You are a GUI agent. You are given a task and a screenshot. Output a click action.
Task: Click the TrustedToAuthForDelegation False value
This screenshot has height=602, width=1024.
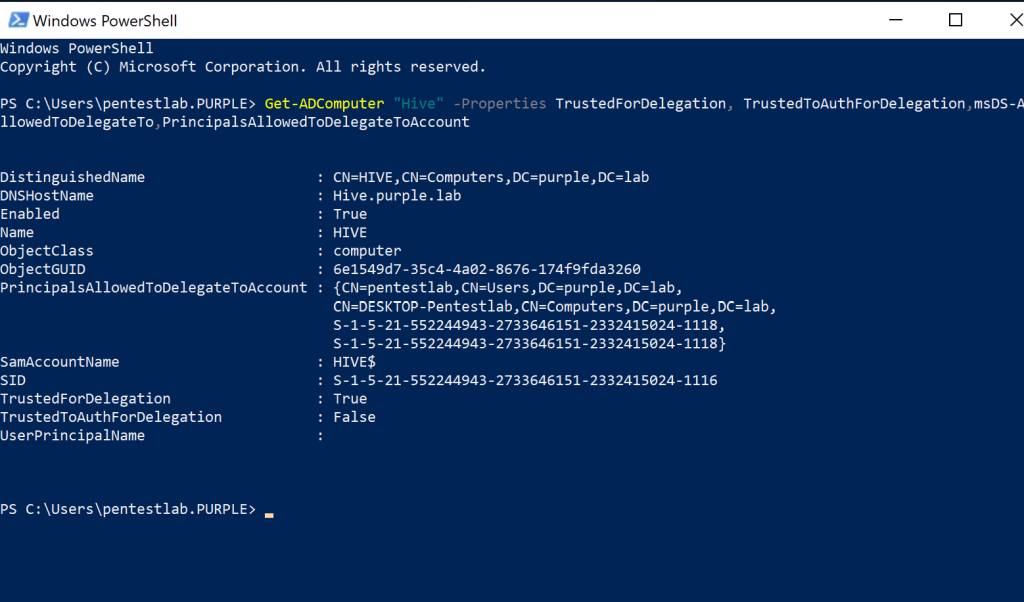click(x=354, y=417)
